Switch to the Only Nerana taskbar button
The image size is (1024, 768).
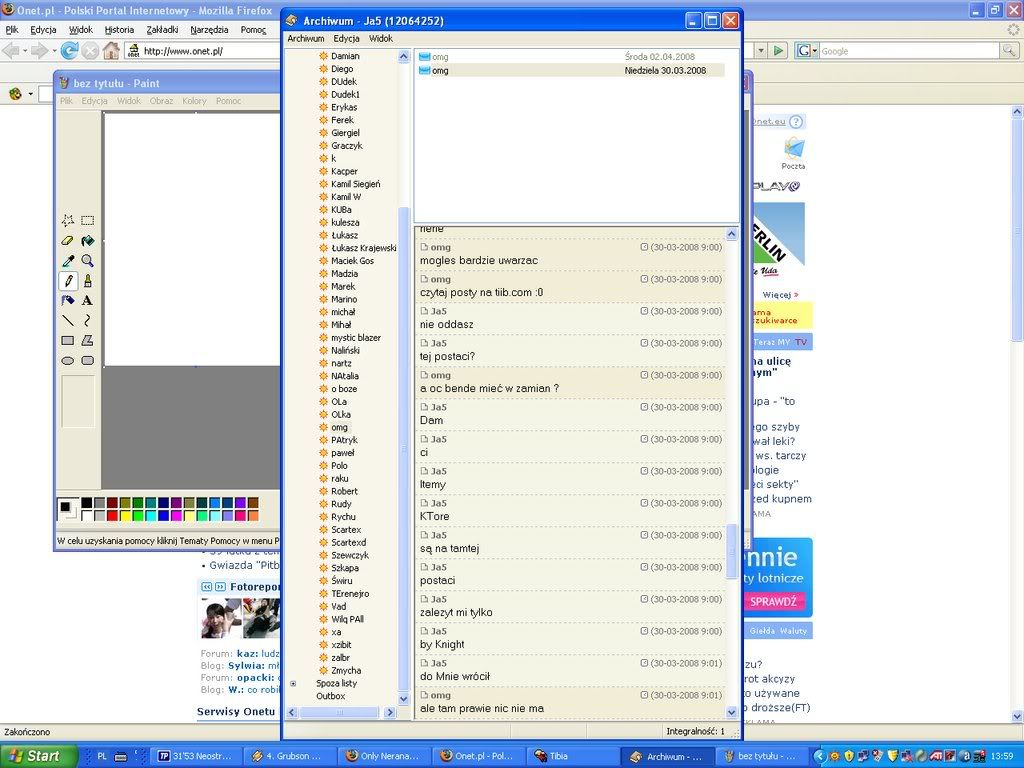coord(385,756)
